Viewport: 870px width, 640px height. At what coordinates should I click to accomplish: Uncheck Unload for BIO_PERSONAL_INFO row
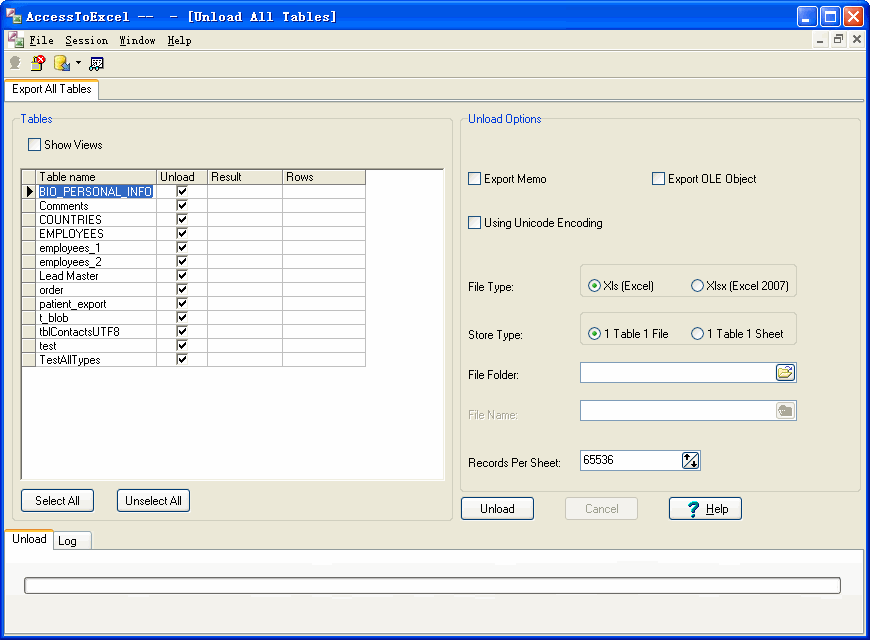pyautogui.click(x=181, y=192)
